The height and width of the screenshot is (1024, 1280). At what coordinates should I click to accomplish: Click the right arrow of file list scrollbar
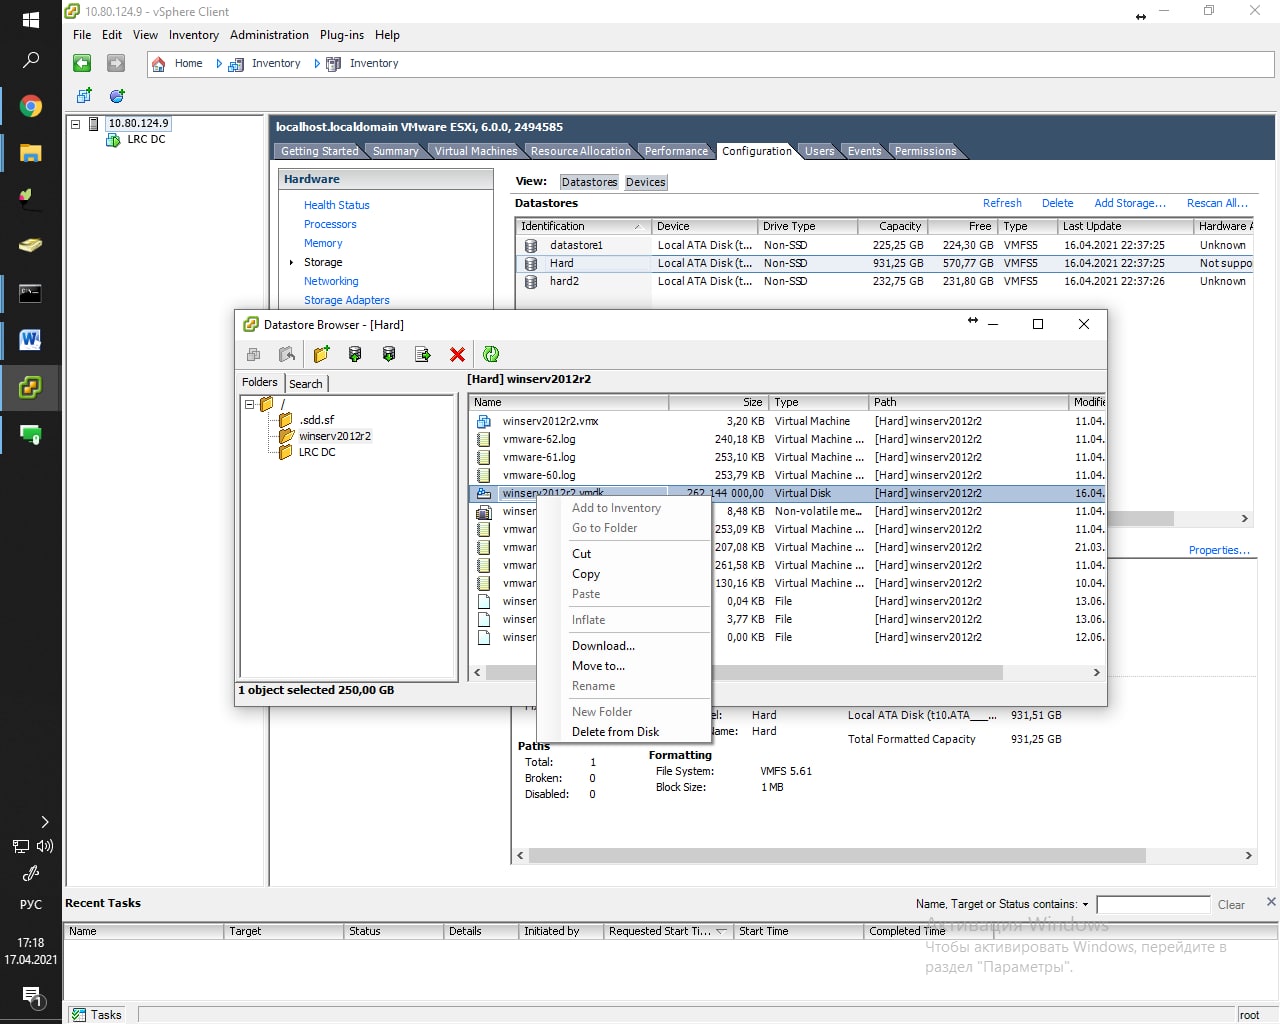point(1097,673)
